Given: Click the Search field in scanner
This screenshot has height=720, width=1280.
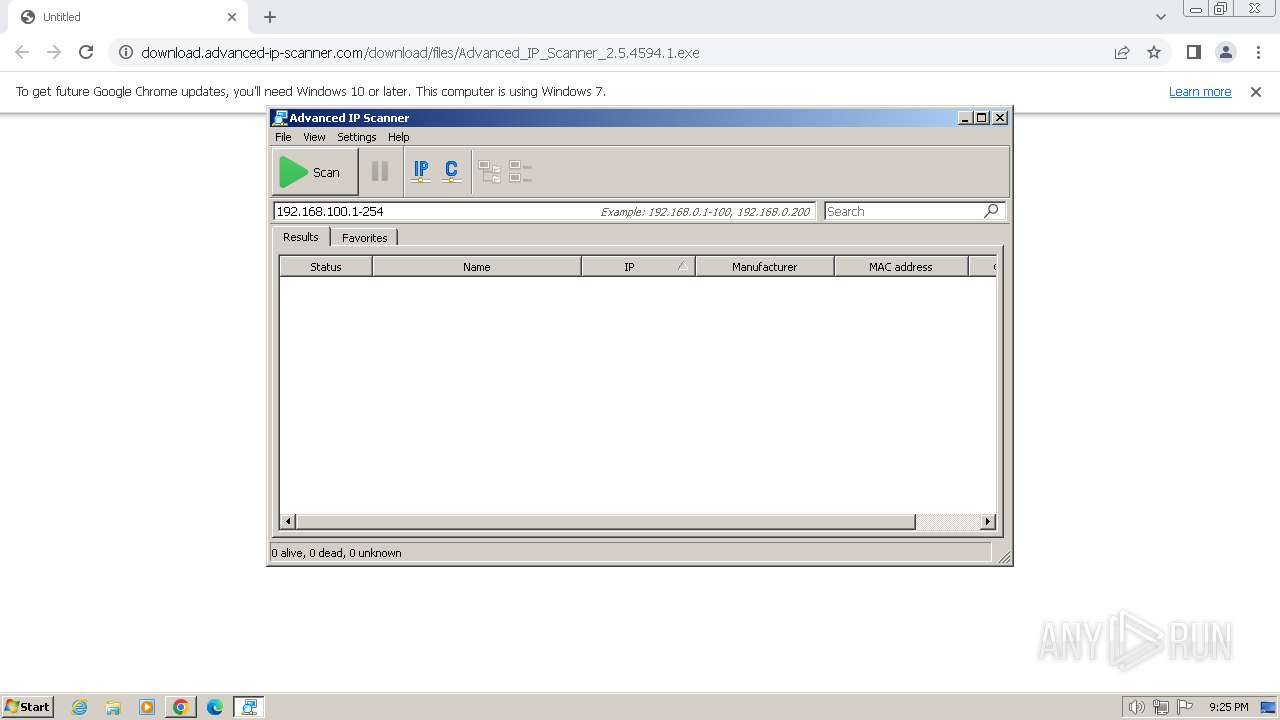Looking at the screenshot, I should pos(903,211).
